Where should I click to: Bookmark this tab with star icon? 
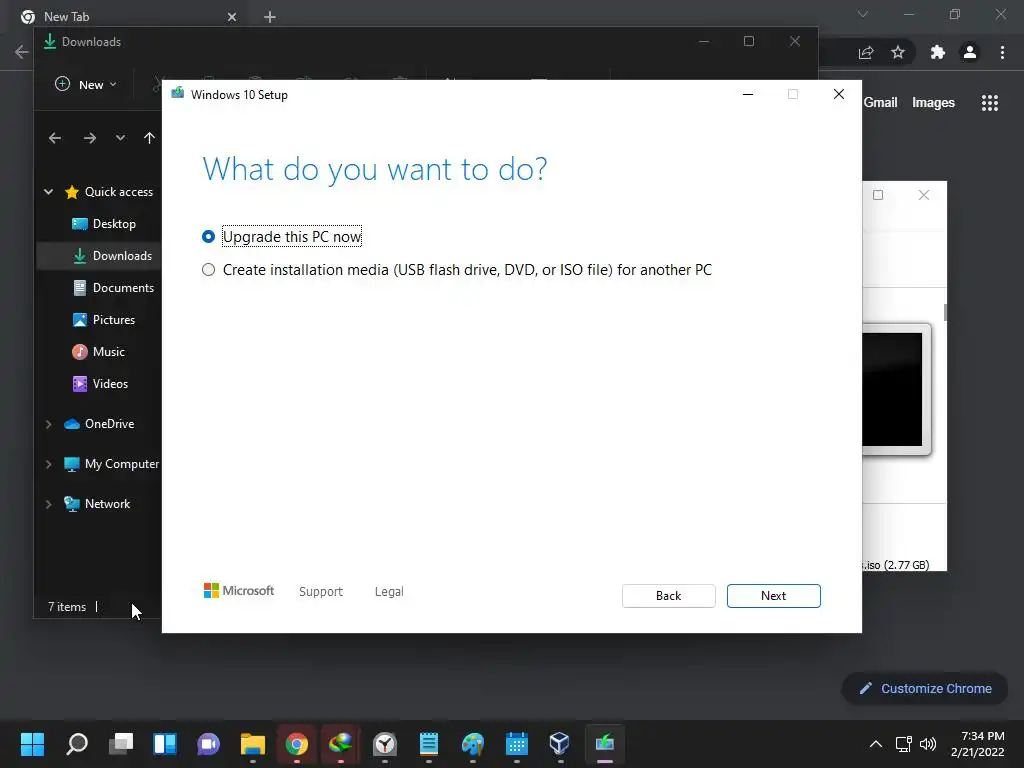[898, 52]
